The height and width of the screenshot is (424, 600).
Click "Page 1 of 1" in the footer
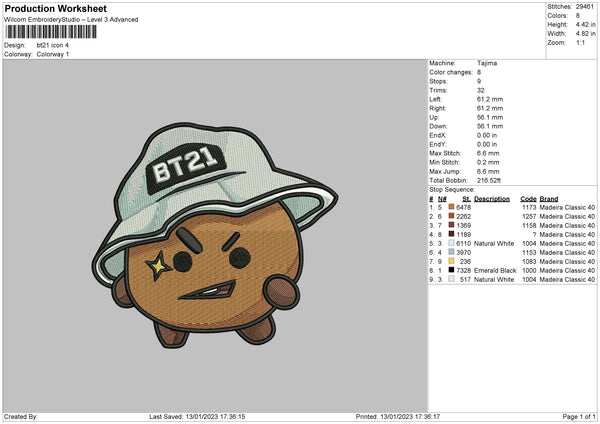click(x=579, y=416)
